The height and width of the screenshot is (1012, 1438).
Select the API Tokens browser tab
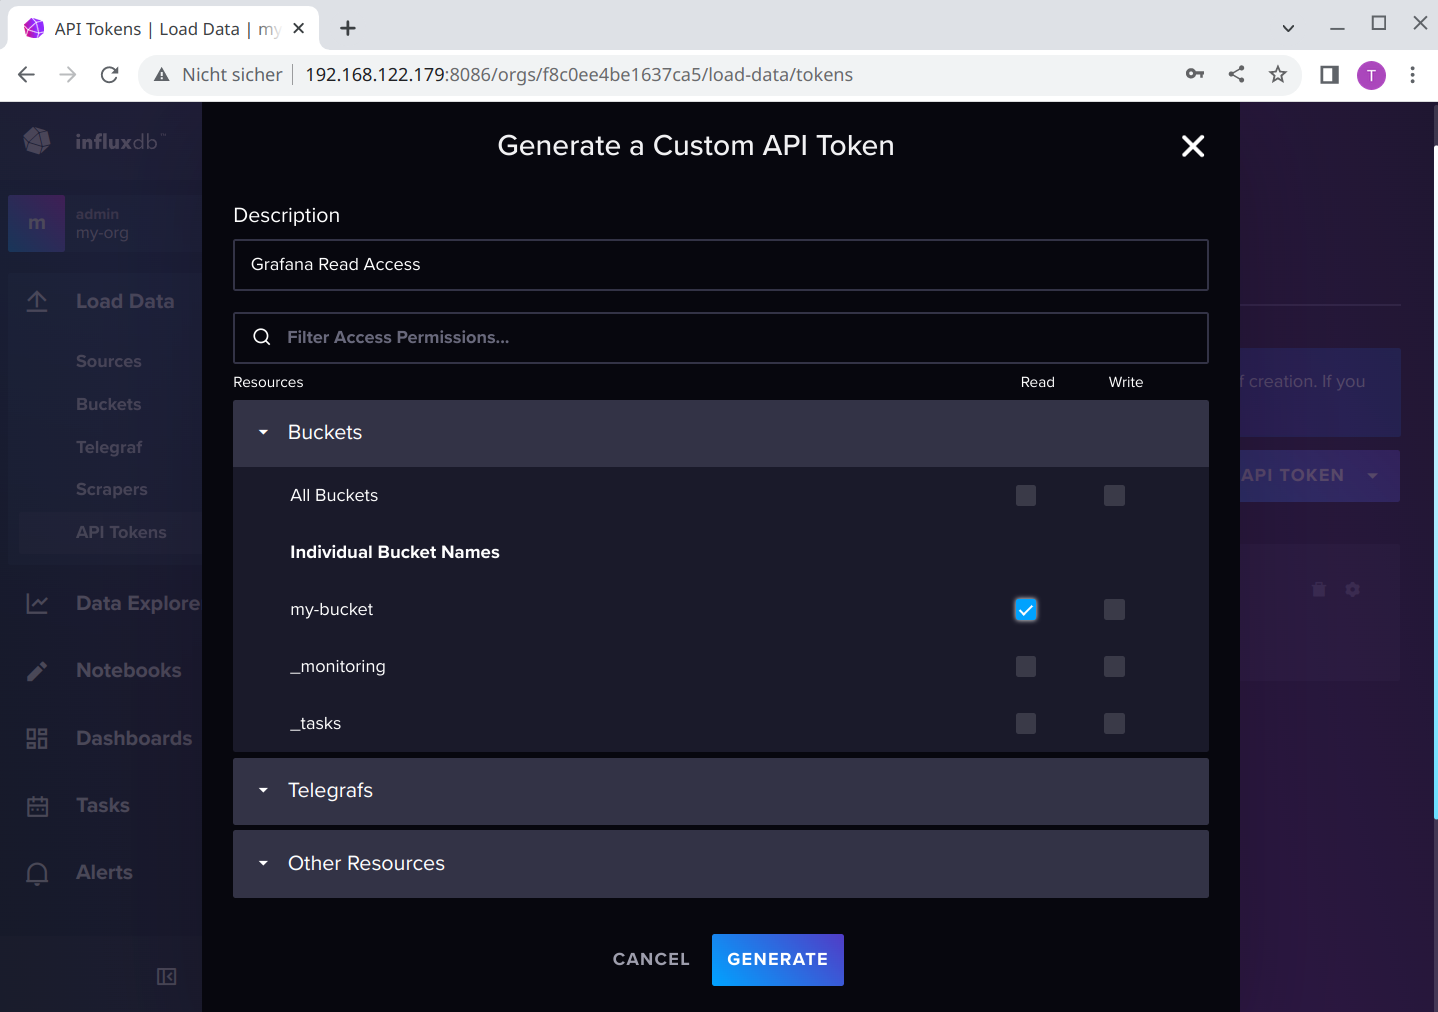click(163, 29)
